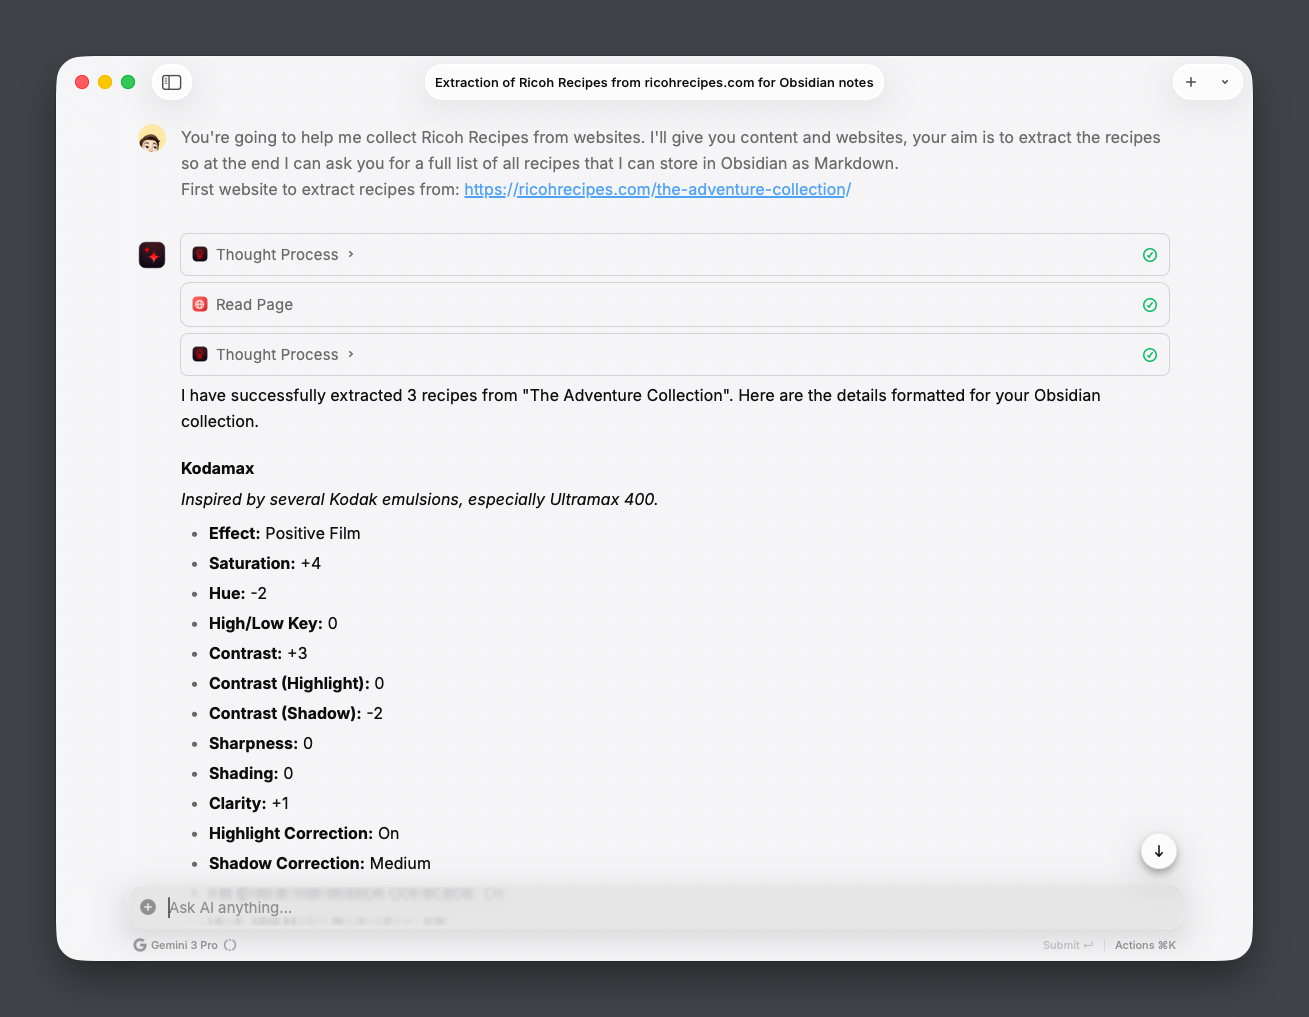This screenshot has height=1017, width=1309.
Task: Open the ricohrecipes.com adventure collection link
Action: (657, 190)
